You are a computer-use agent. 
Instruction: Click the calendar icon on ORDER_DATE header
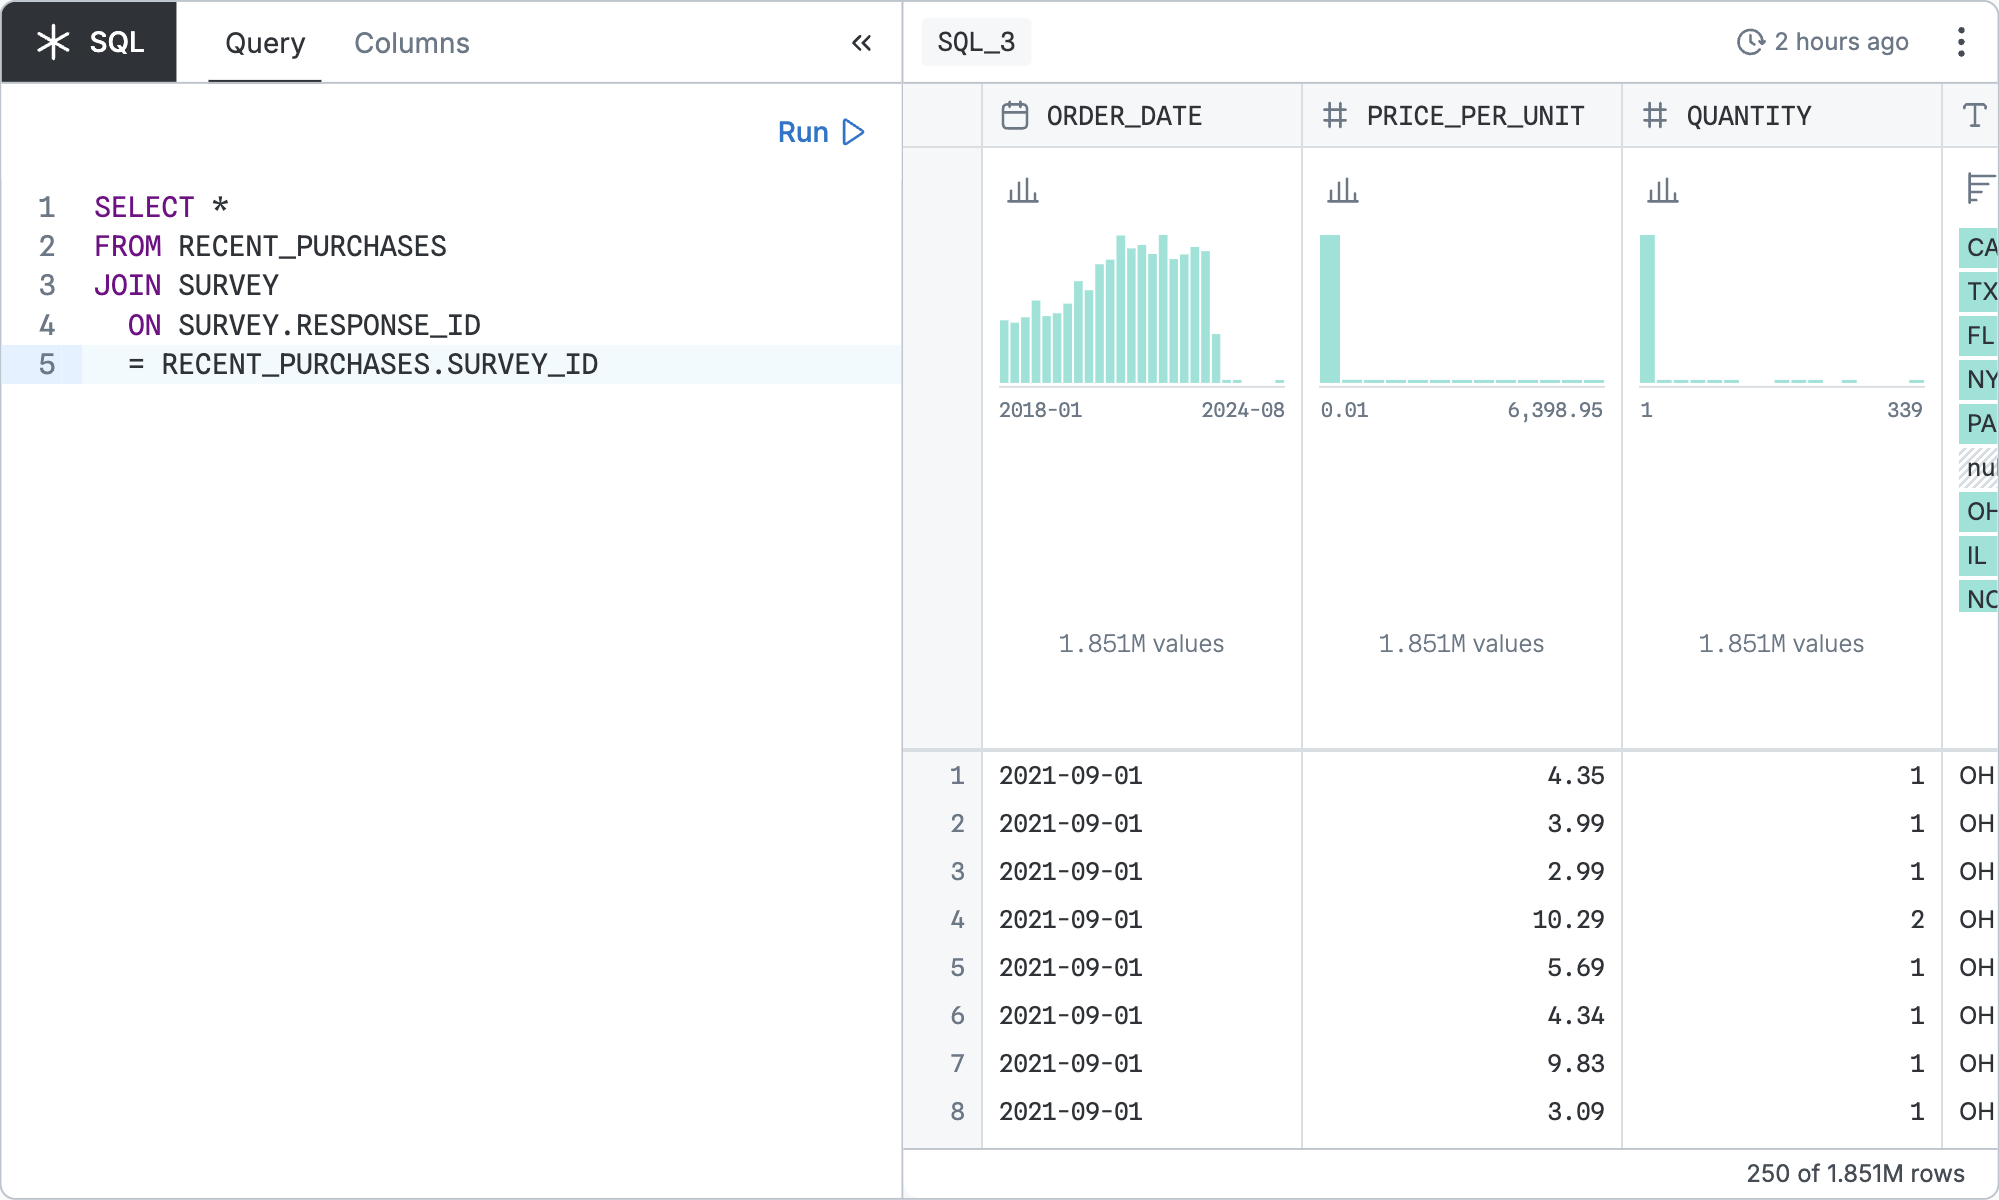[1014, 115]
